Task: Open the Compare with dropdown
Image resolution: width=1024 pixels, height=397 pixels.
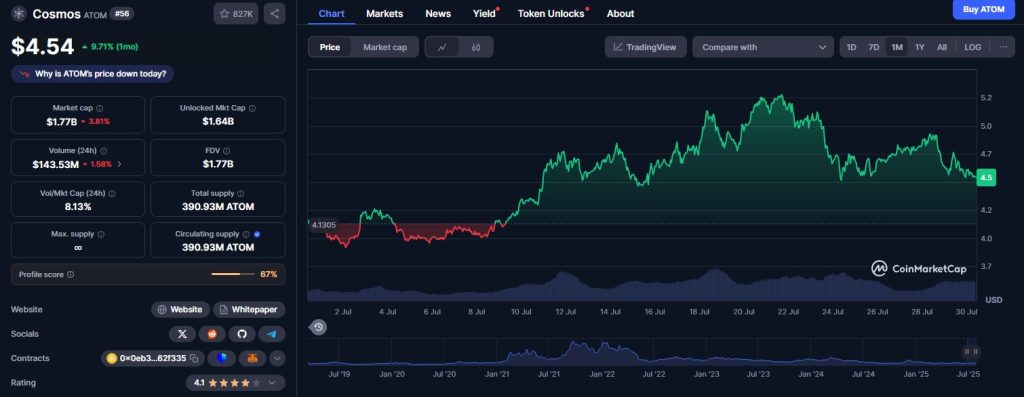Action: point(763,47)
